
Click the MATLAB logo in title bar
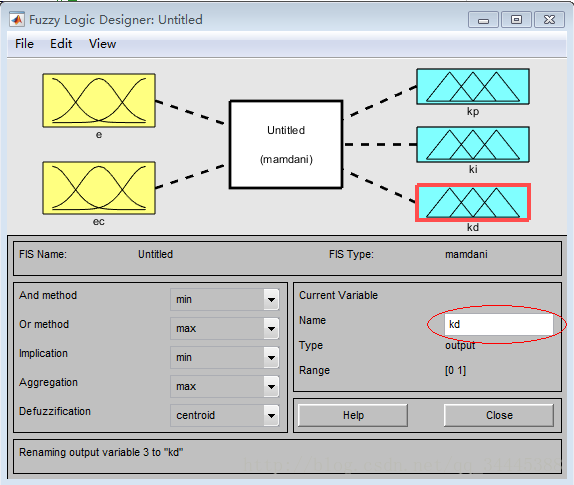click(x=17, y=19)
